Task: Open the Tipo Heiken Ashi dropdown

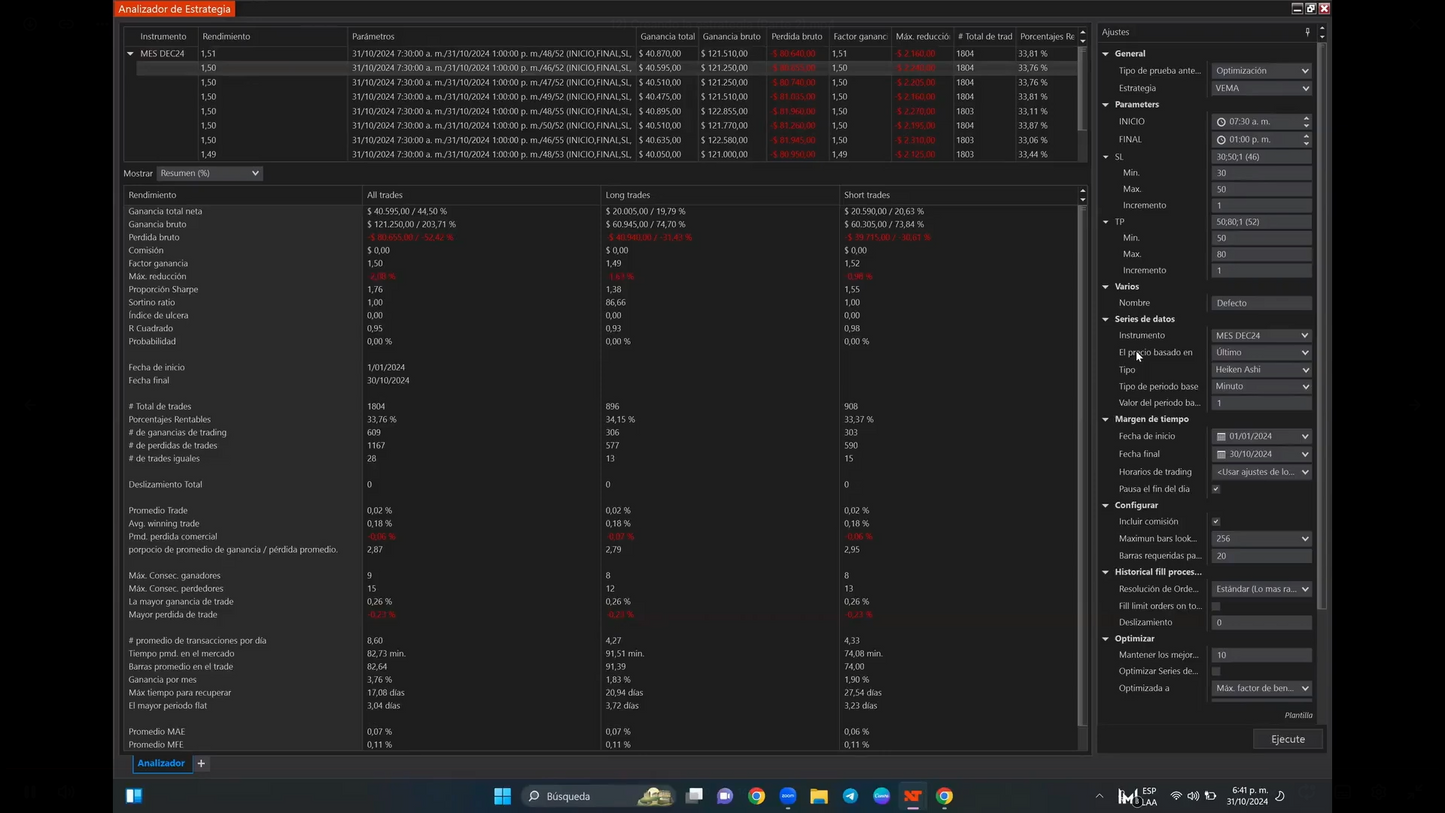Action: tap(1261, 370)
